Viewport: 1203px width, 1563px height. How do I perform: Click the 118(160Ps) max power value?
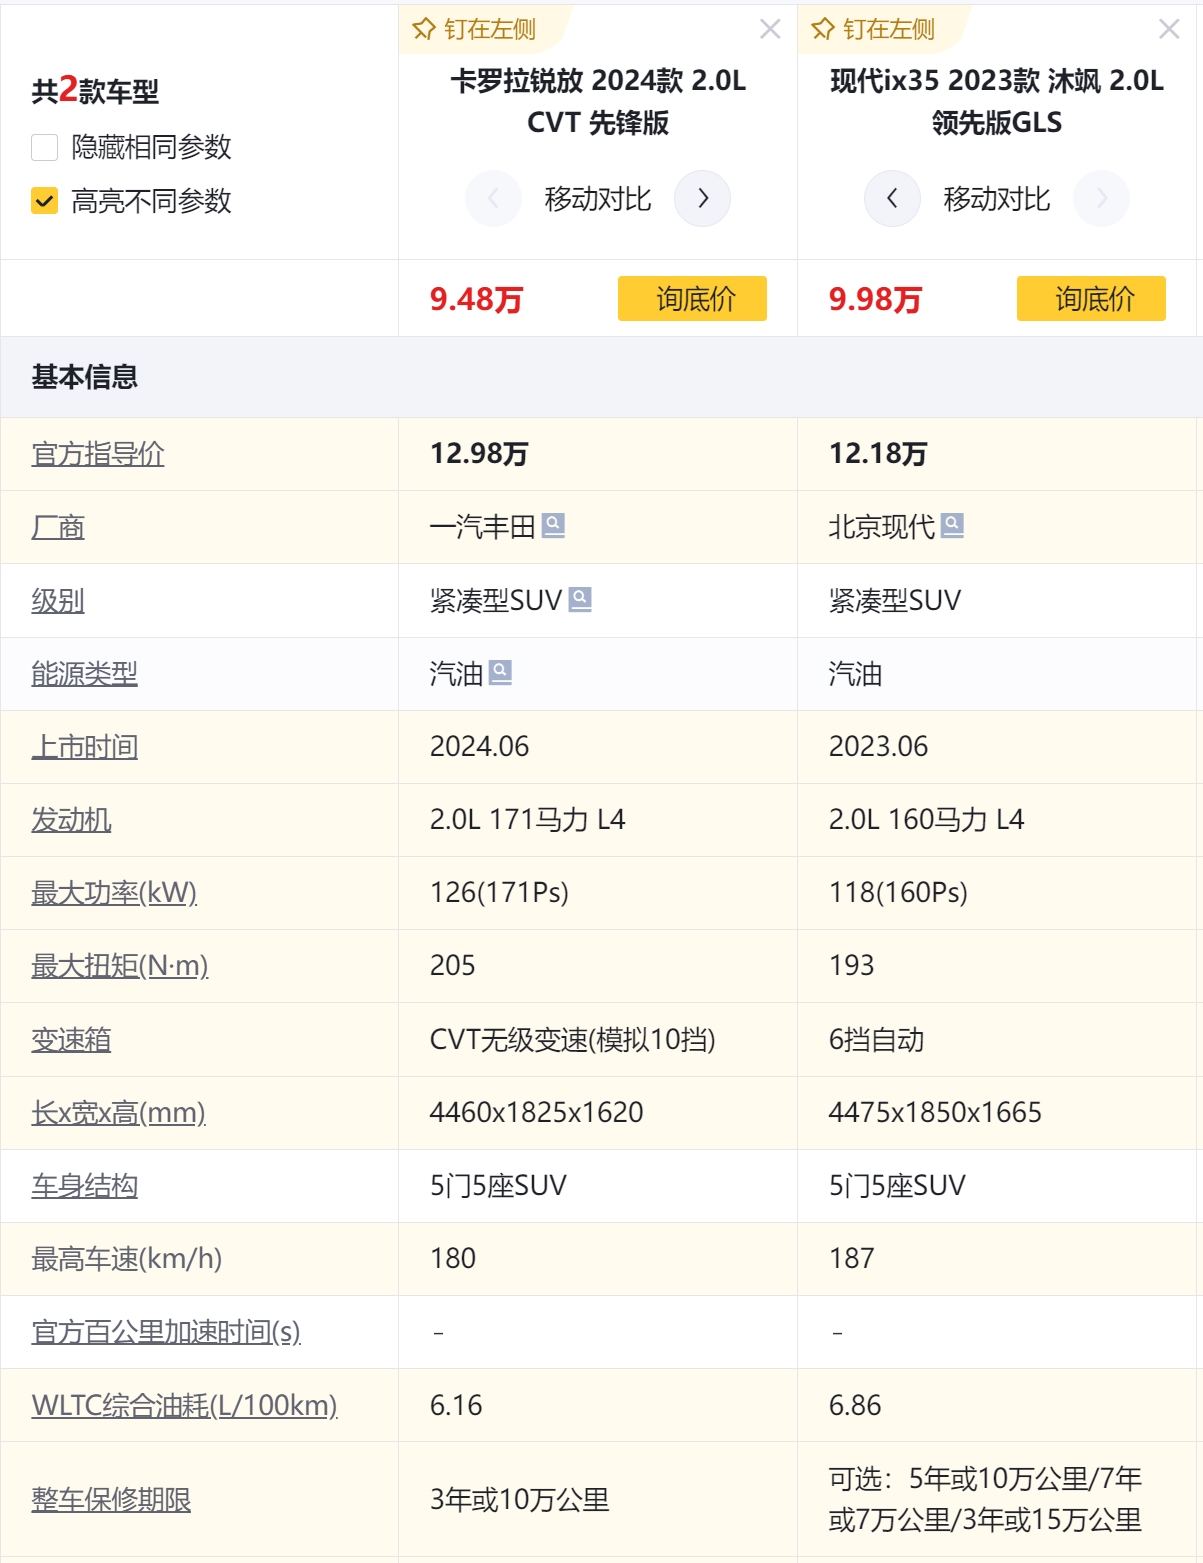click(898, 892)
